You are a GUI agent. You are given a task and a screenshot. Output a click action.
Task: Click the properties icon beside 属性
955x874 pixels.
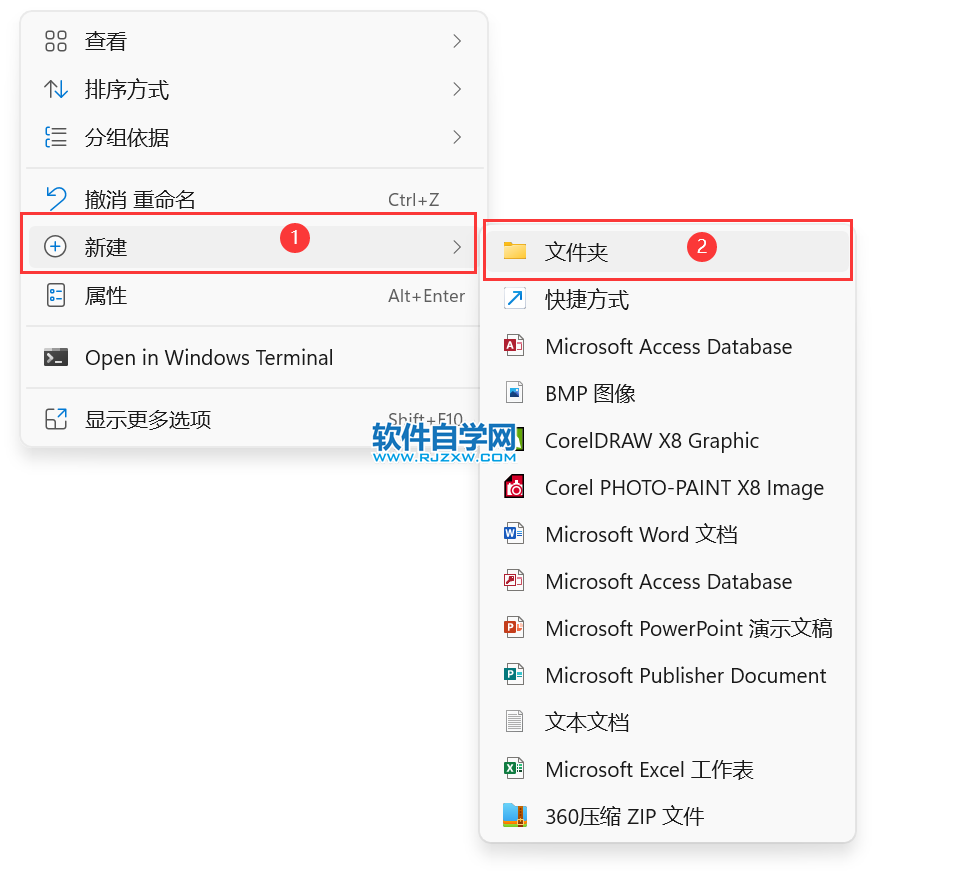[55, 295]
